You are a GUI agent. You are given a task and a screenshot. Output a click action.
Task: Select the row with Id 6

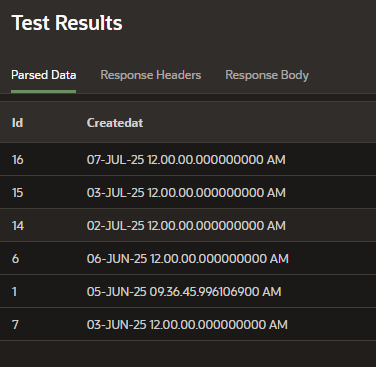(188, 258)
